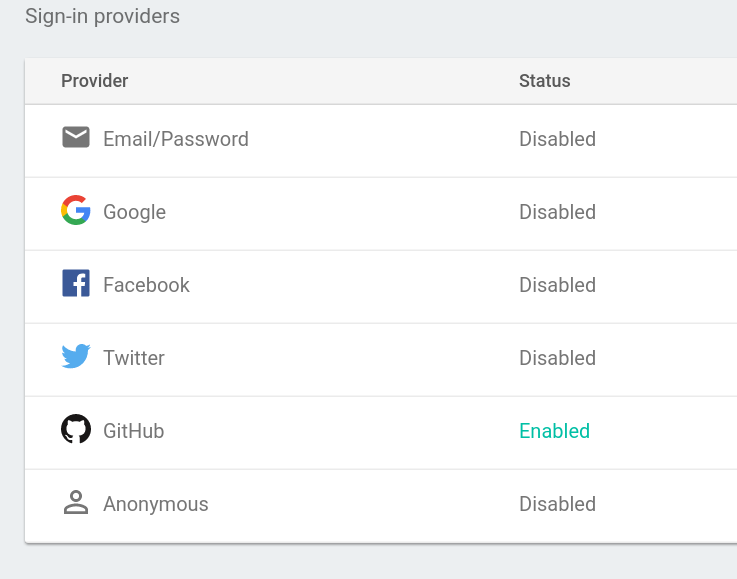Click Disabled status next to Twitter

pos(557,358)
